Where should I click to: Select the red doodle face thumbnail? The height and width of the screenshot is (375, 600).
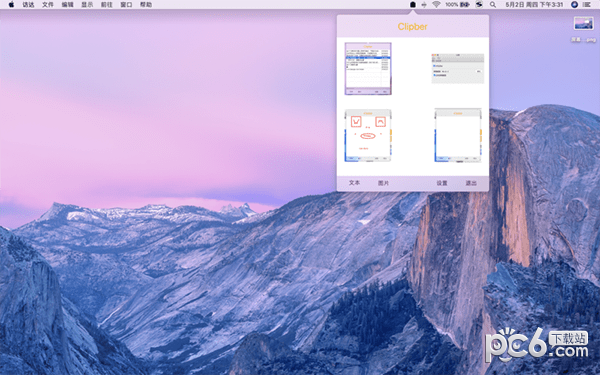click(368, 135)
